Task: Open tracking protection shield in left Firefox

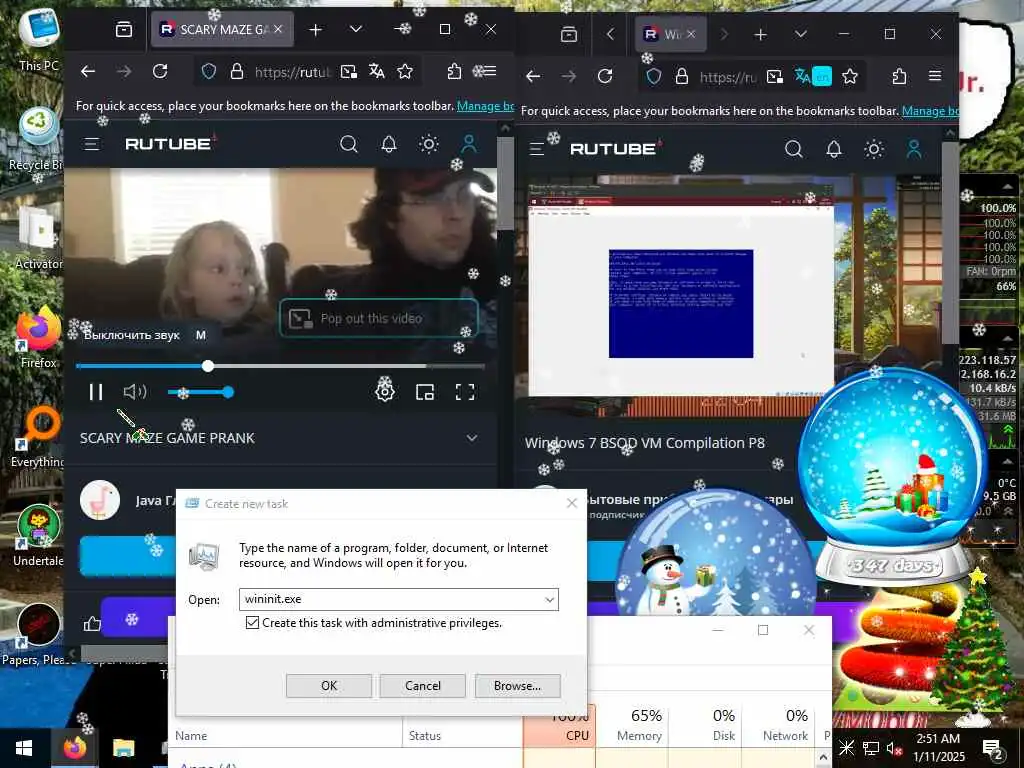Action: click(208, 71)
